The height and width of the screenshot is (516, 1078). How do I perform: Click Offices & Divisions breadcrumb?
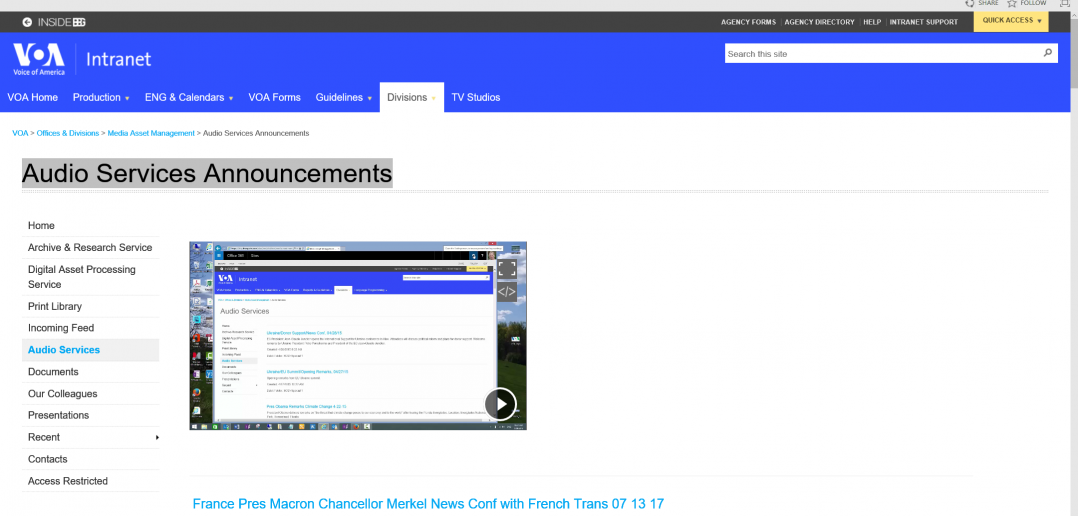tap(67, 133)
